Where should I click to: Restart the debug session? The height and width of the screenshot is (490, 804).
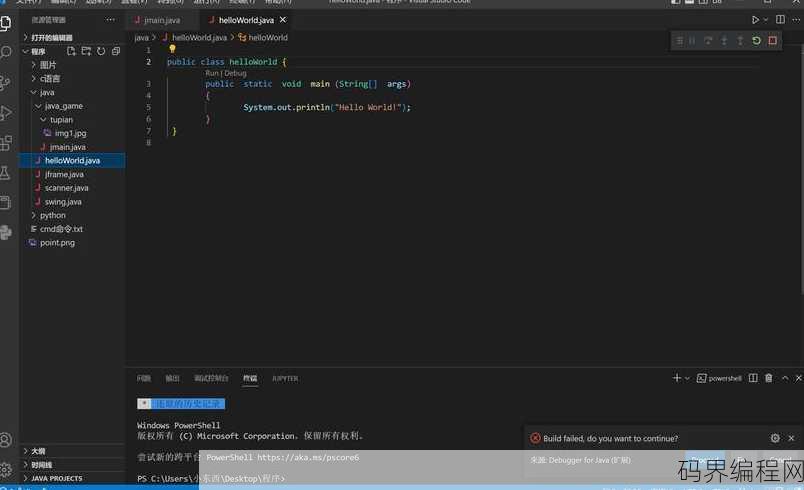click(x=756, y=40)
